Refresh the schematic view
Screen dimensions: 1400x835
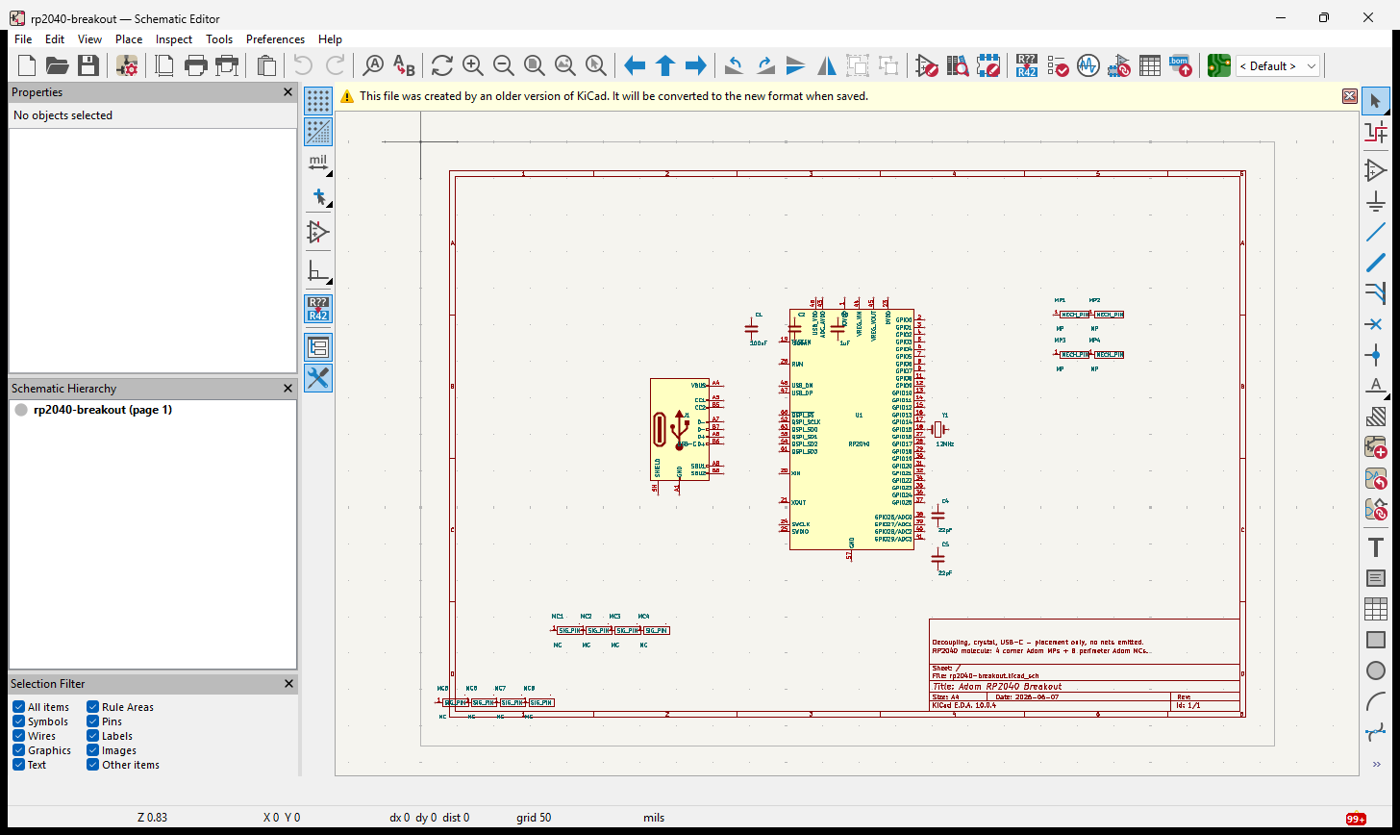pyautogui.click(x=442, y=66)
